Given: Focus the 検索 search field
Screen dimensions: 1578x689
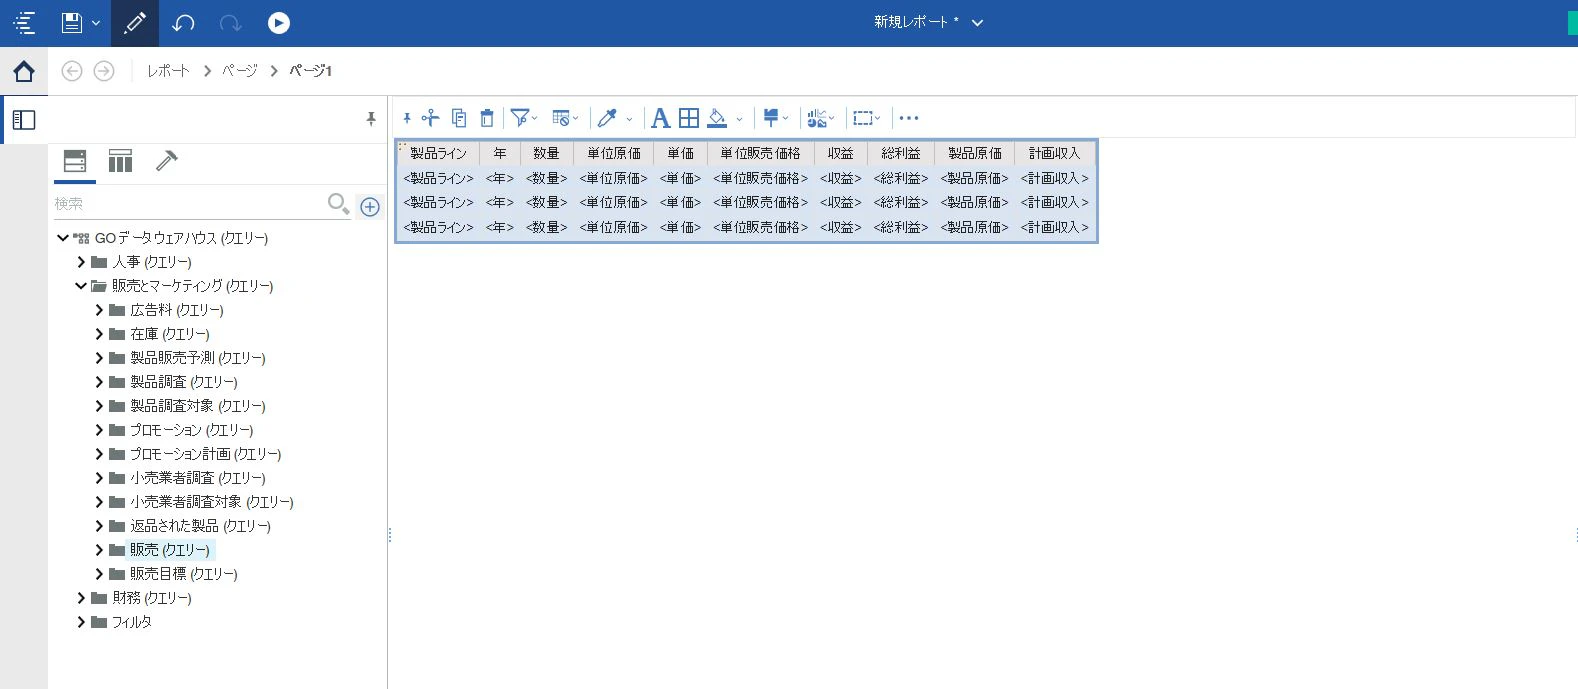Looking at the screenshot, I should click(188, 204).
